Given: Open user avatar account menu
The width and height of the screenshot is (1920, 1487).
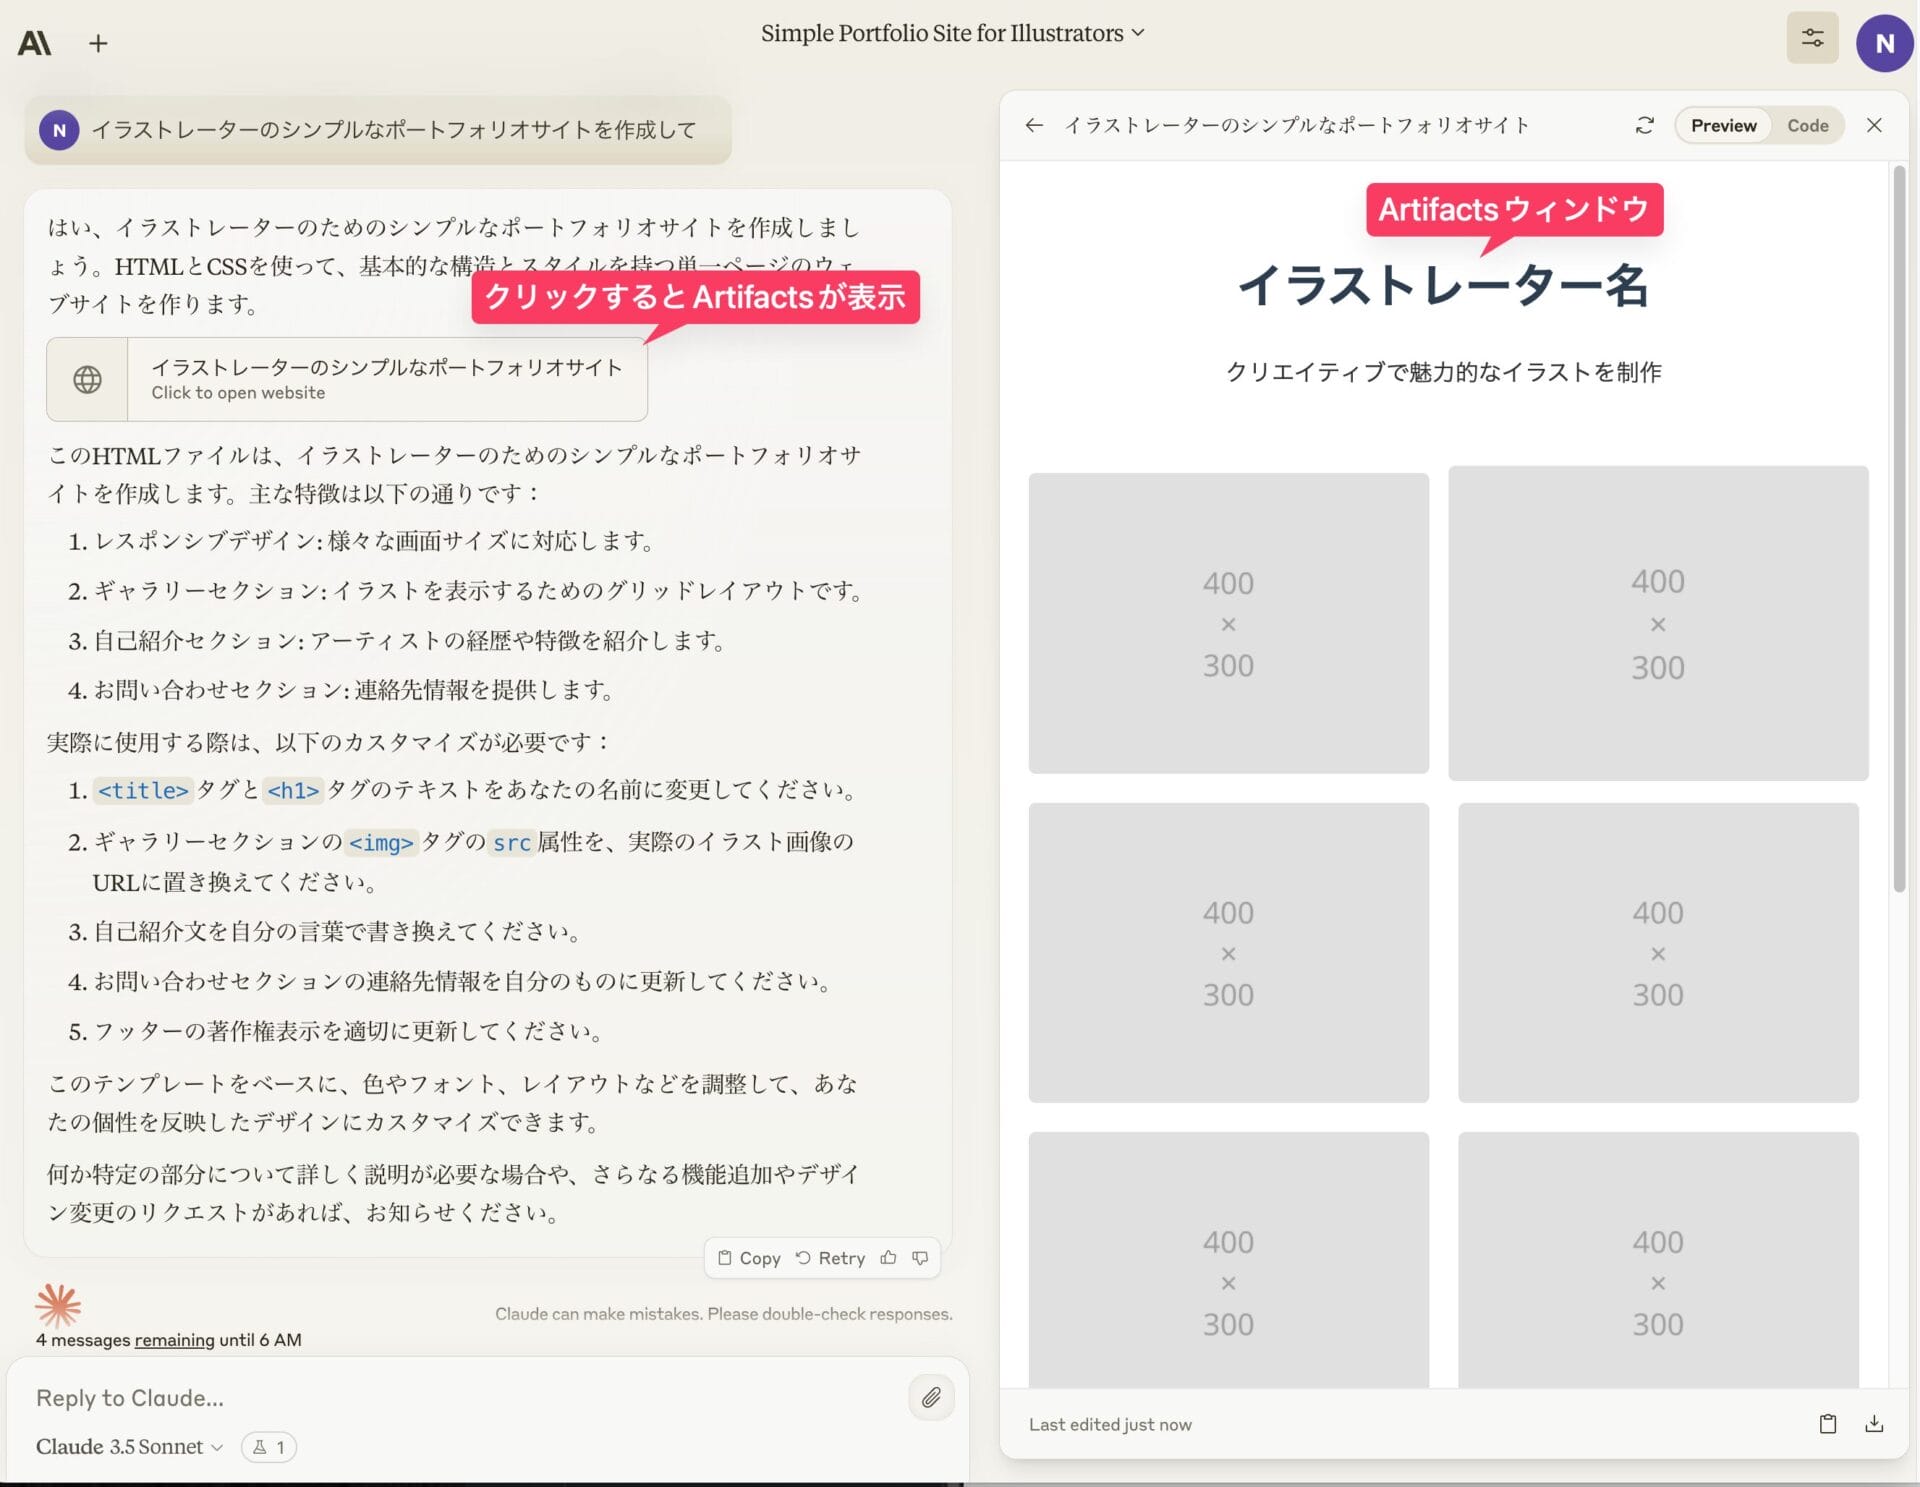Looking at the screenshot, I should 1884,43.
